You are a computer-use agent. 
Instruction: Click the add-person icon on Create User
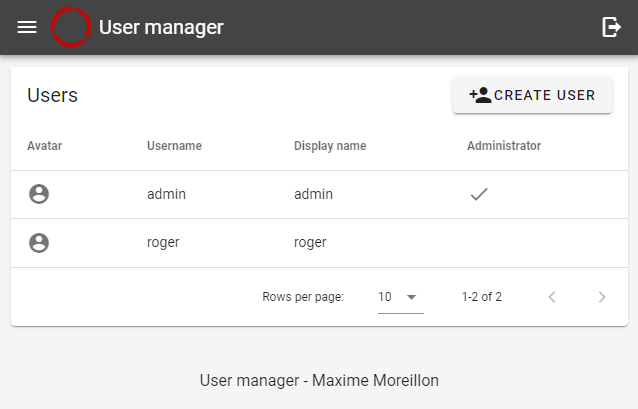click(x=480, y=95)
